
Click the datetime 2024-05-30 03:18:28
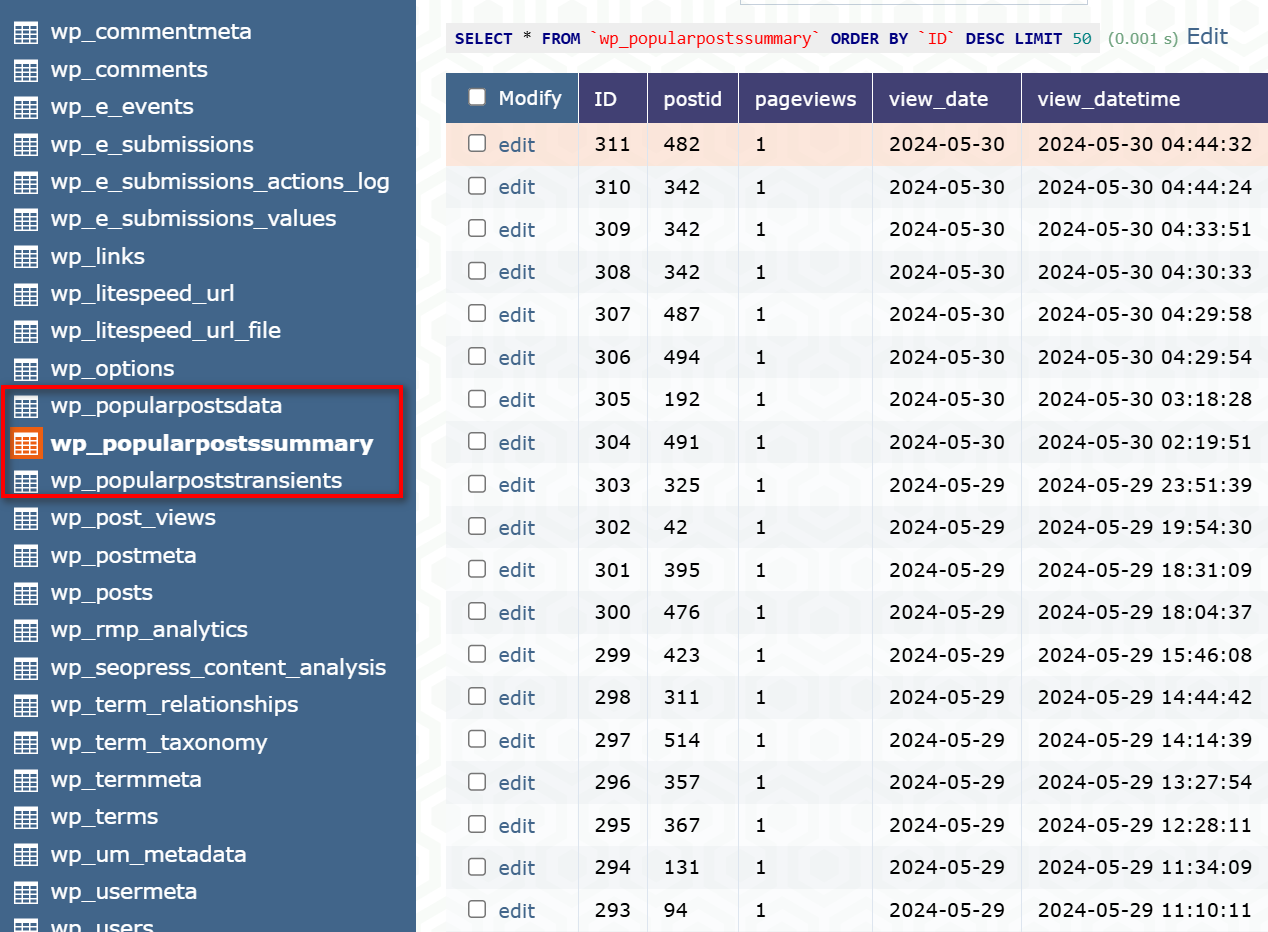pos(1145,400)
